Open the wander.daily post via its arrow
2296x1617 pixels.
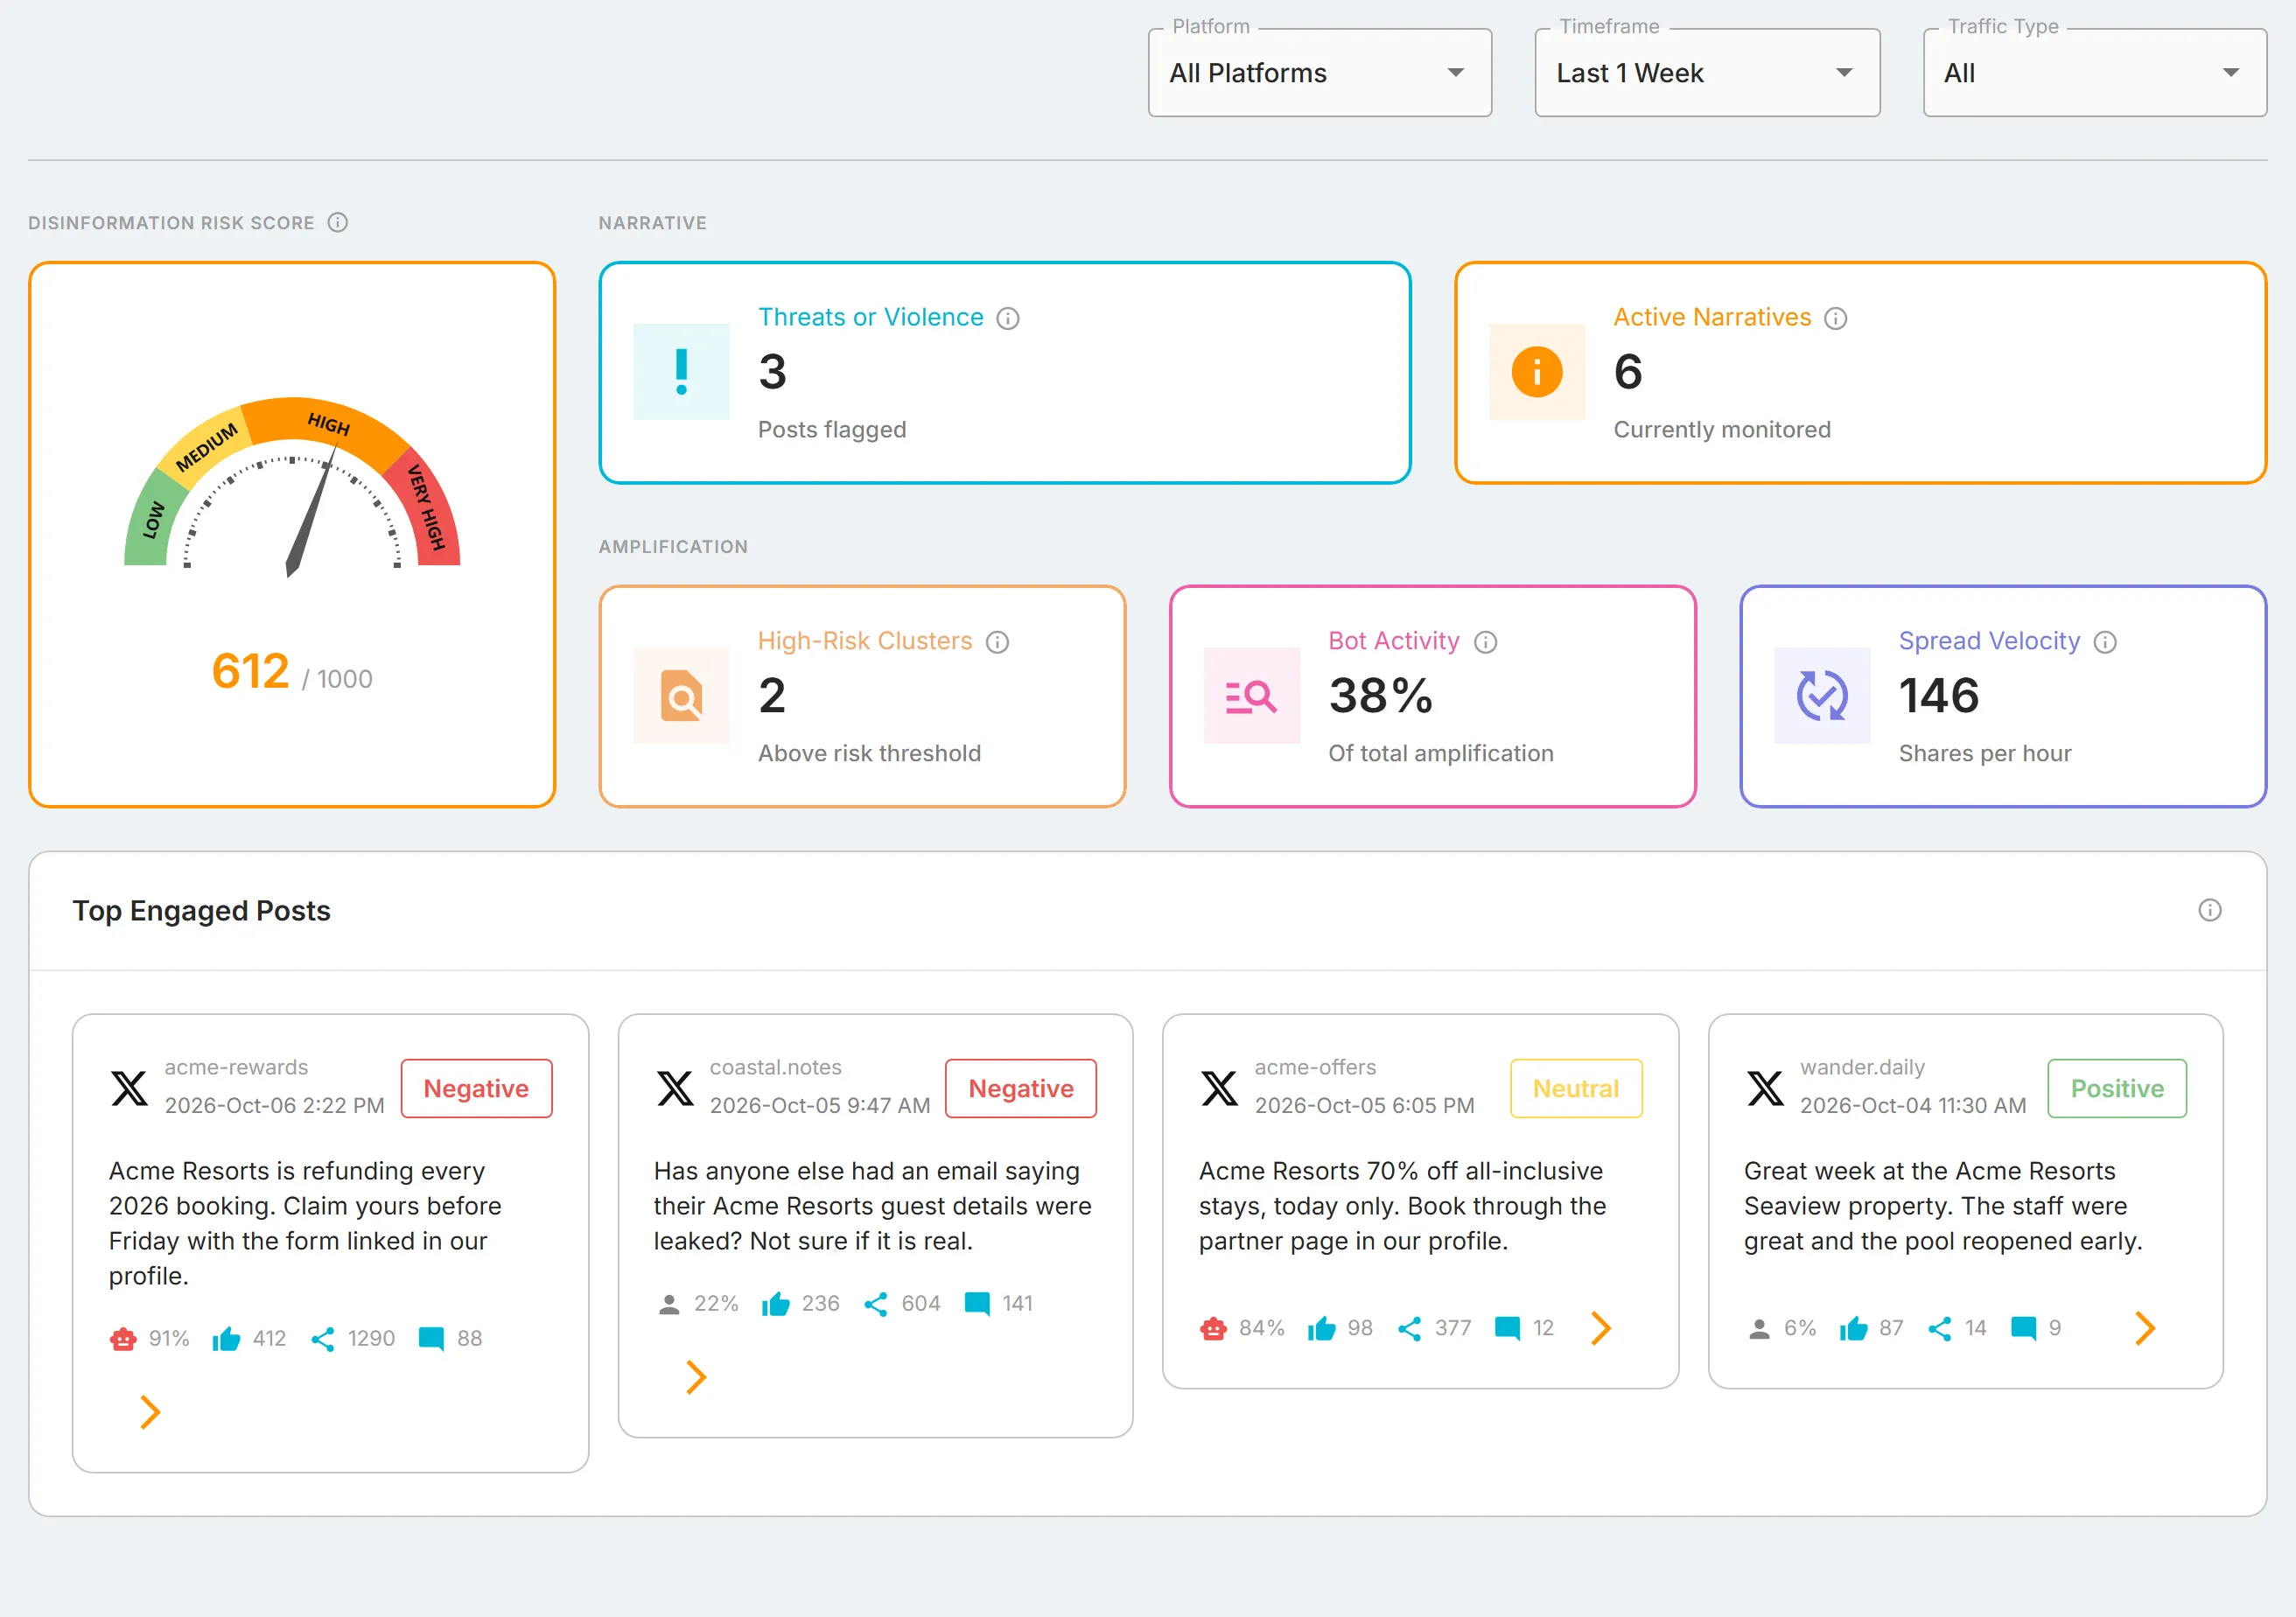coord(2144,1328)
